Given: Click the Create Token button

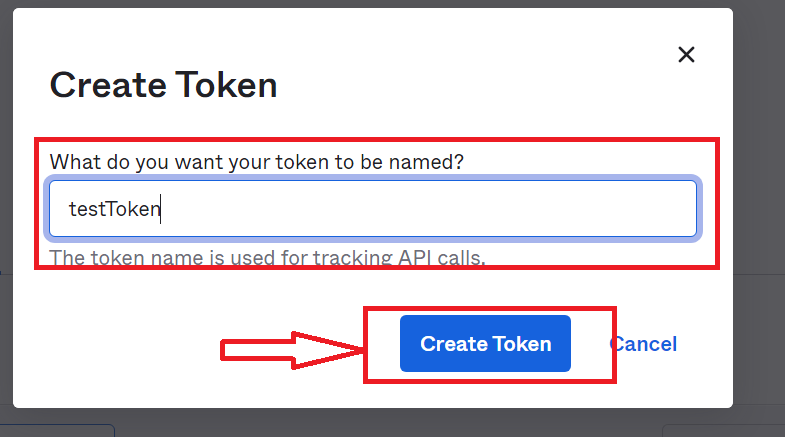Looking at the screenshot, I should click(x=485, y=344).
